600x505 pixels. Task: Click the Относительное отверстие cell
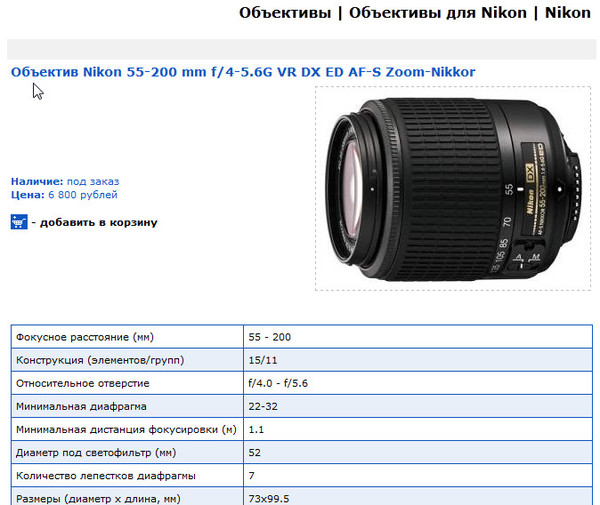127,383
